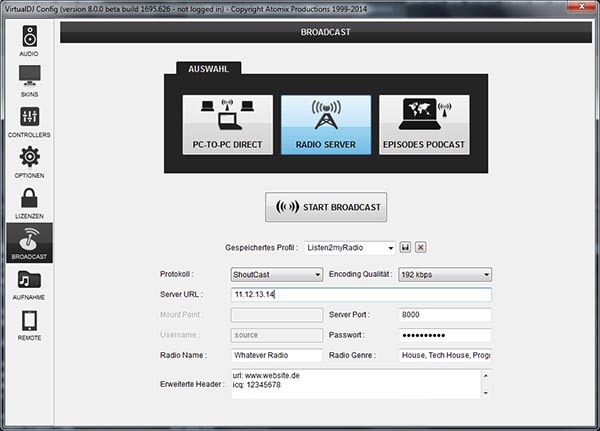600x431 pixels.
Task: Click the disabled Mount Point field
Action: point(277,315)
